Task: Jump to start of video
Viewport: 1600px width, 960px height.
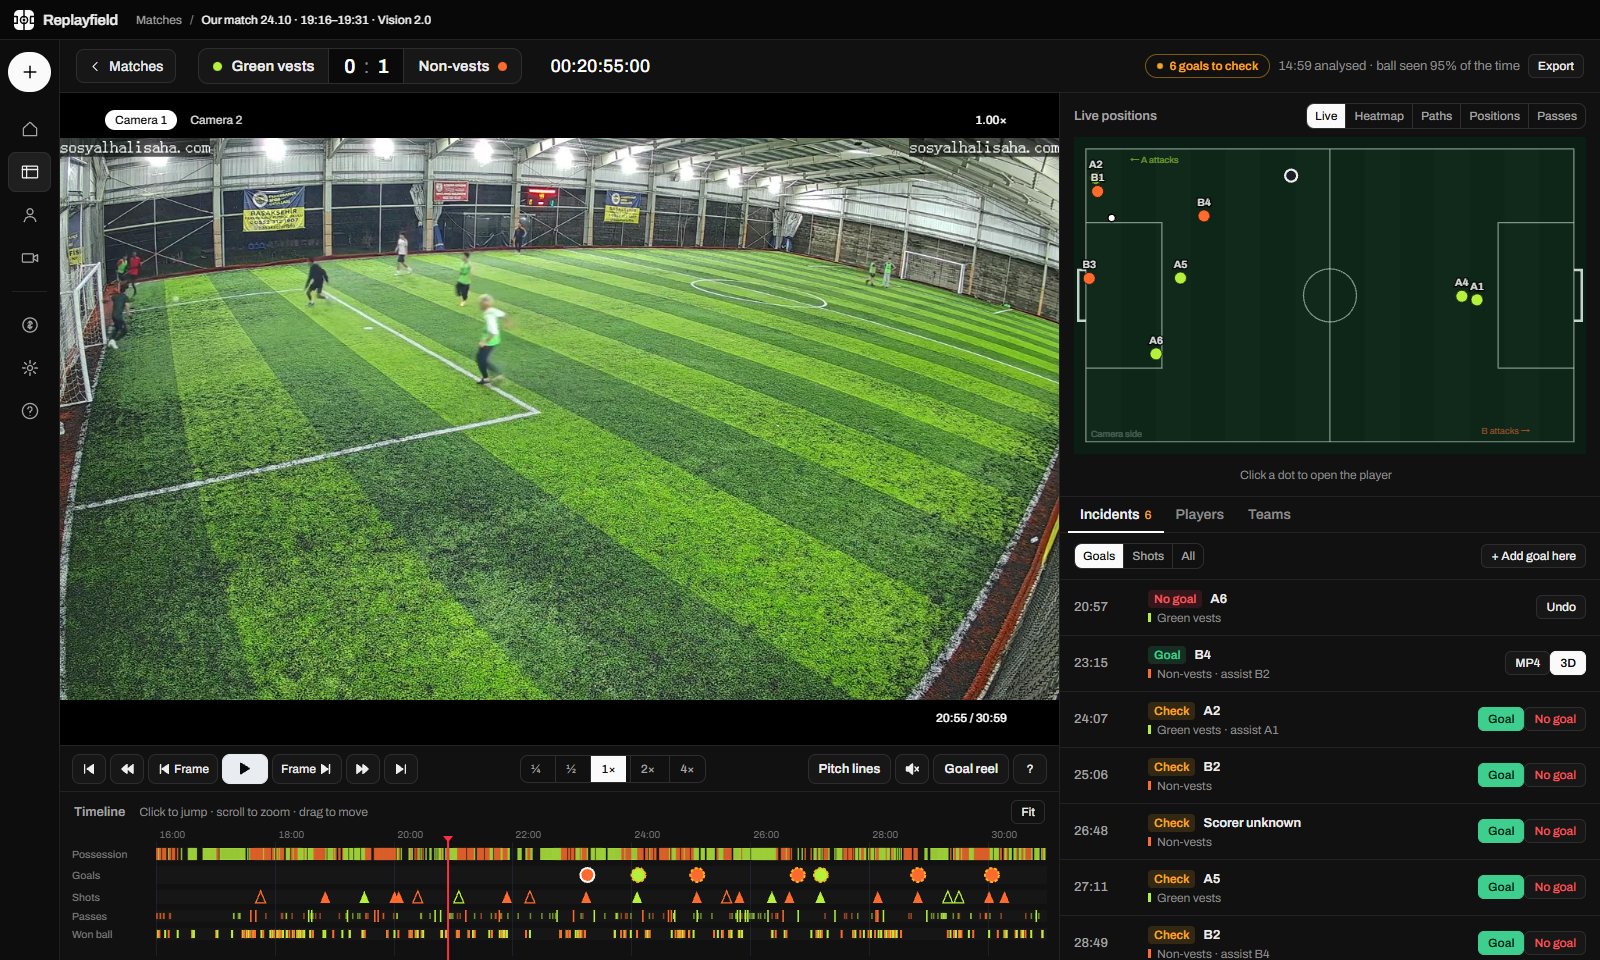Action: [x=89, y=769]
